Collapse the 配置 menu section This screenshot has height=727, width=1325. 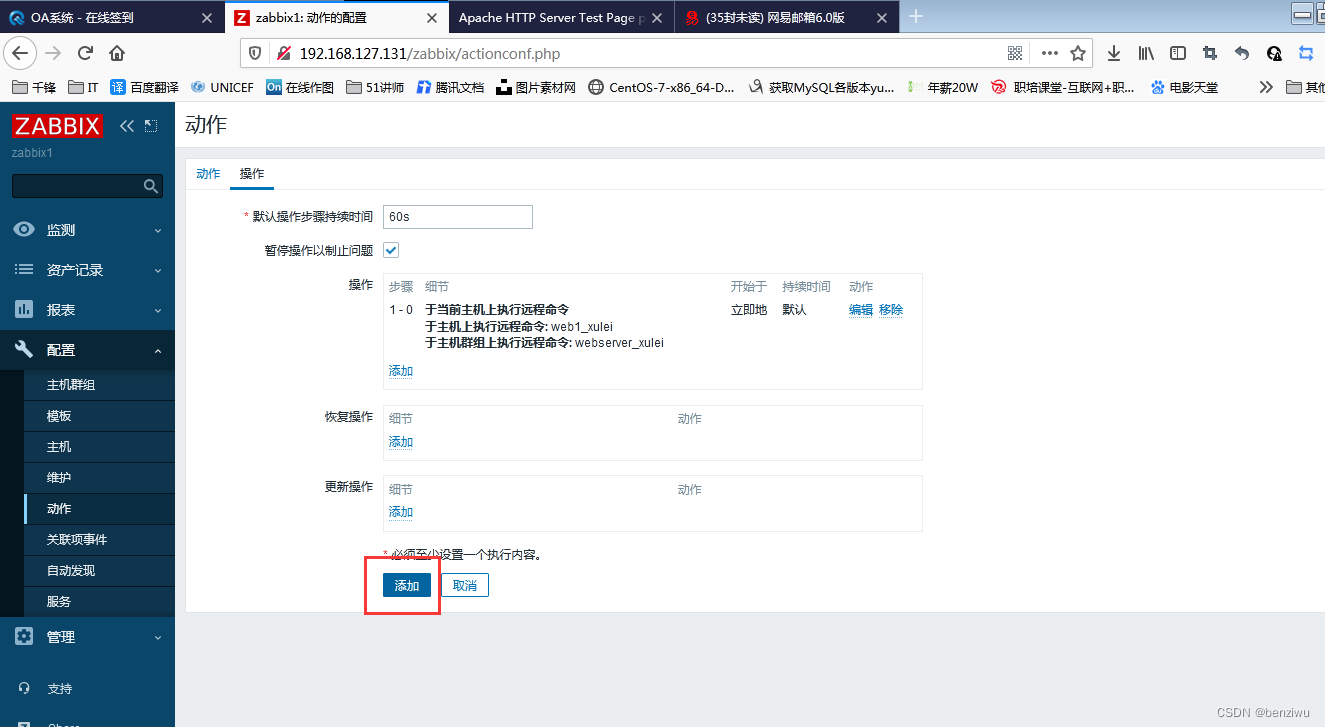click(87, 350)
